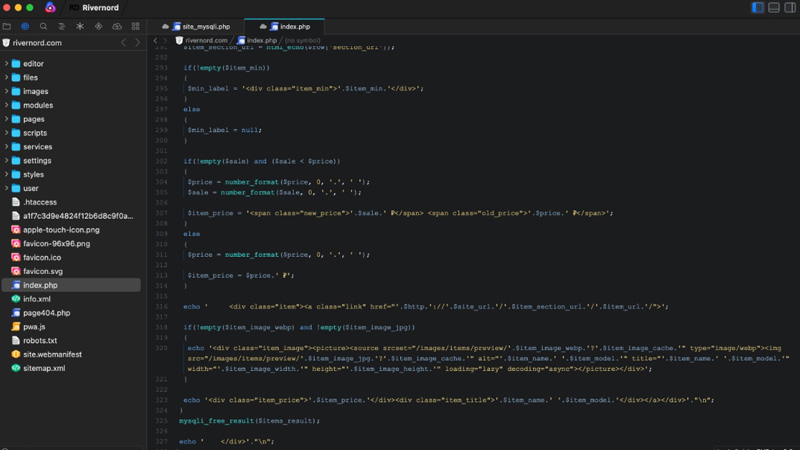The height and width of the screenshot is (450, 800).
Task: Navigate forward in editor history
Action: [165, 40]
